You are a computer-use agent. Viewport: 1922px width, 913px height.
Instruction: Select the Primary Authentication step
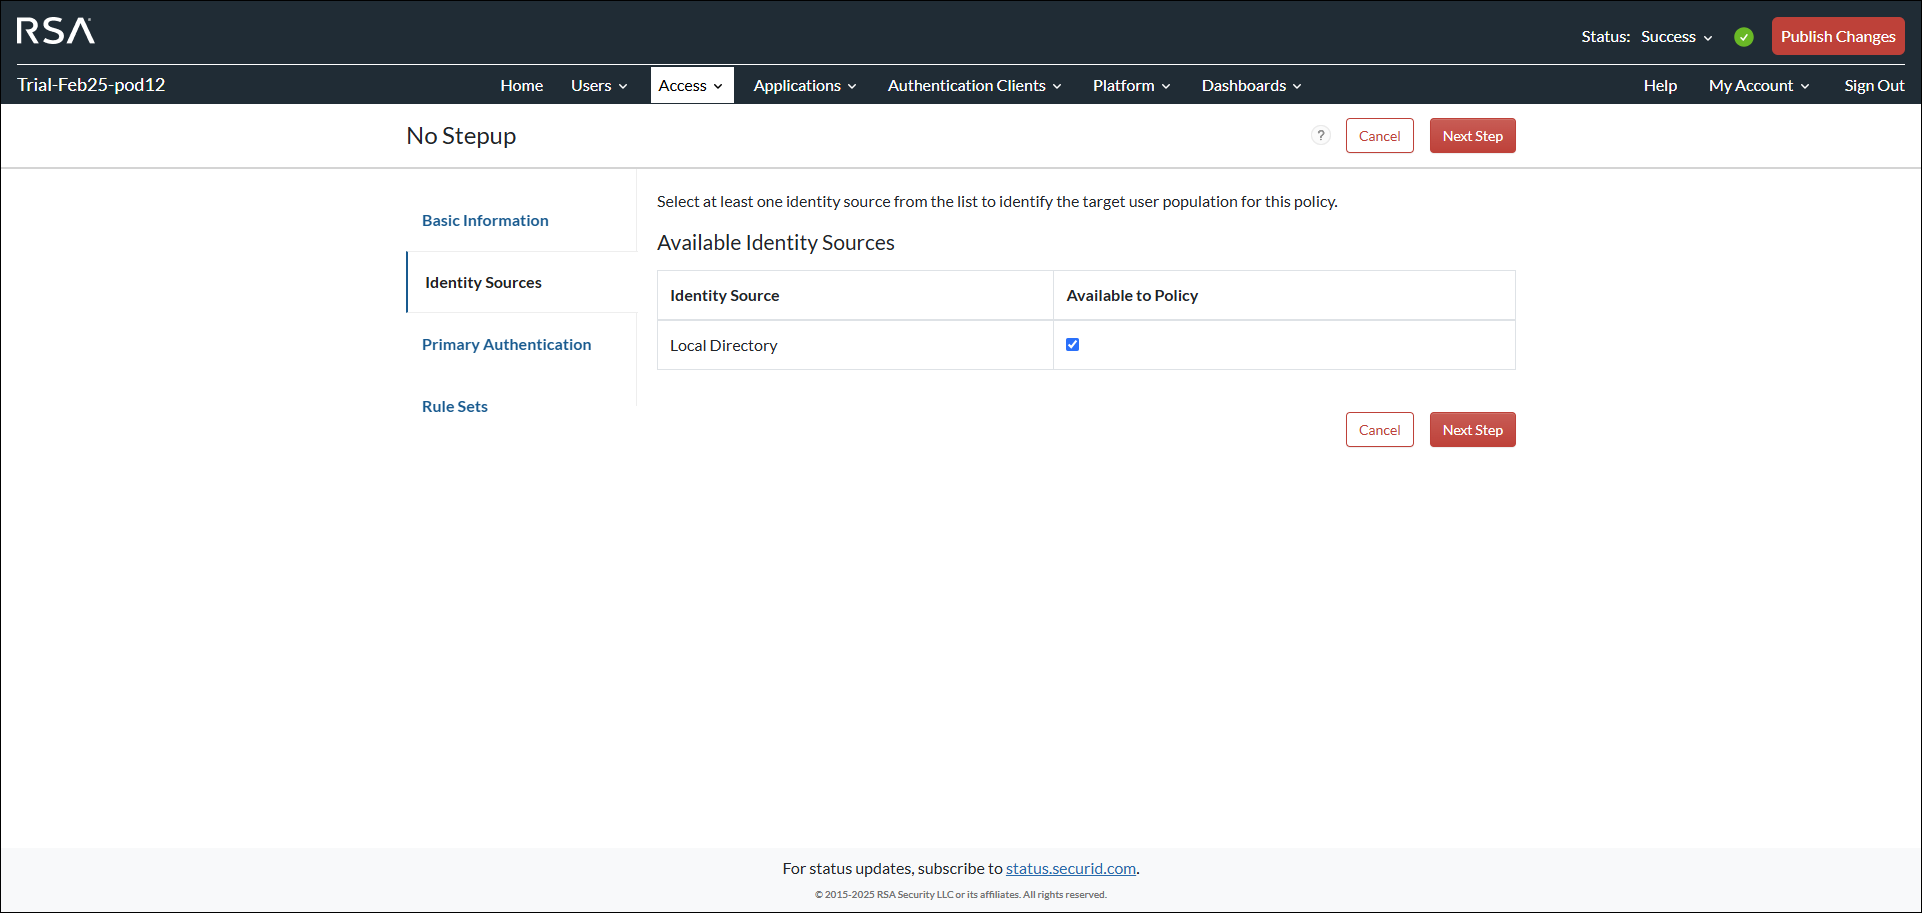pos(506,344)
